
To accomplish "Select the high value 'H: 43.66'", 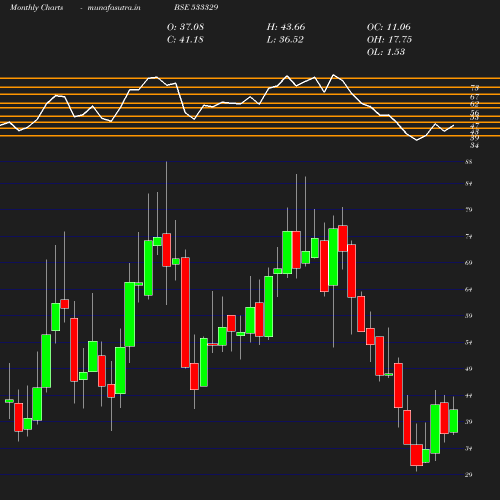I will (x=286, y=27).
